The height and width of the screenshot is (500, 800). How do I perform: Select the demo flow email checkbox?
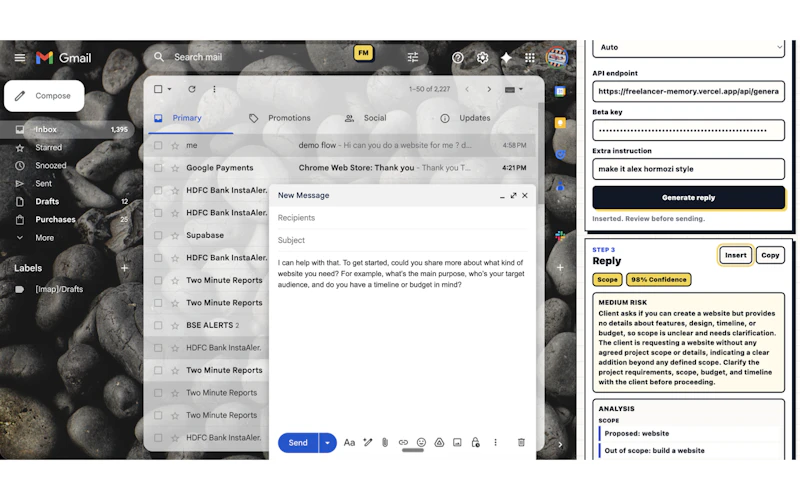pyautogui.click(x=158, y=145)
